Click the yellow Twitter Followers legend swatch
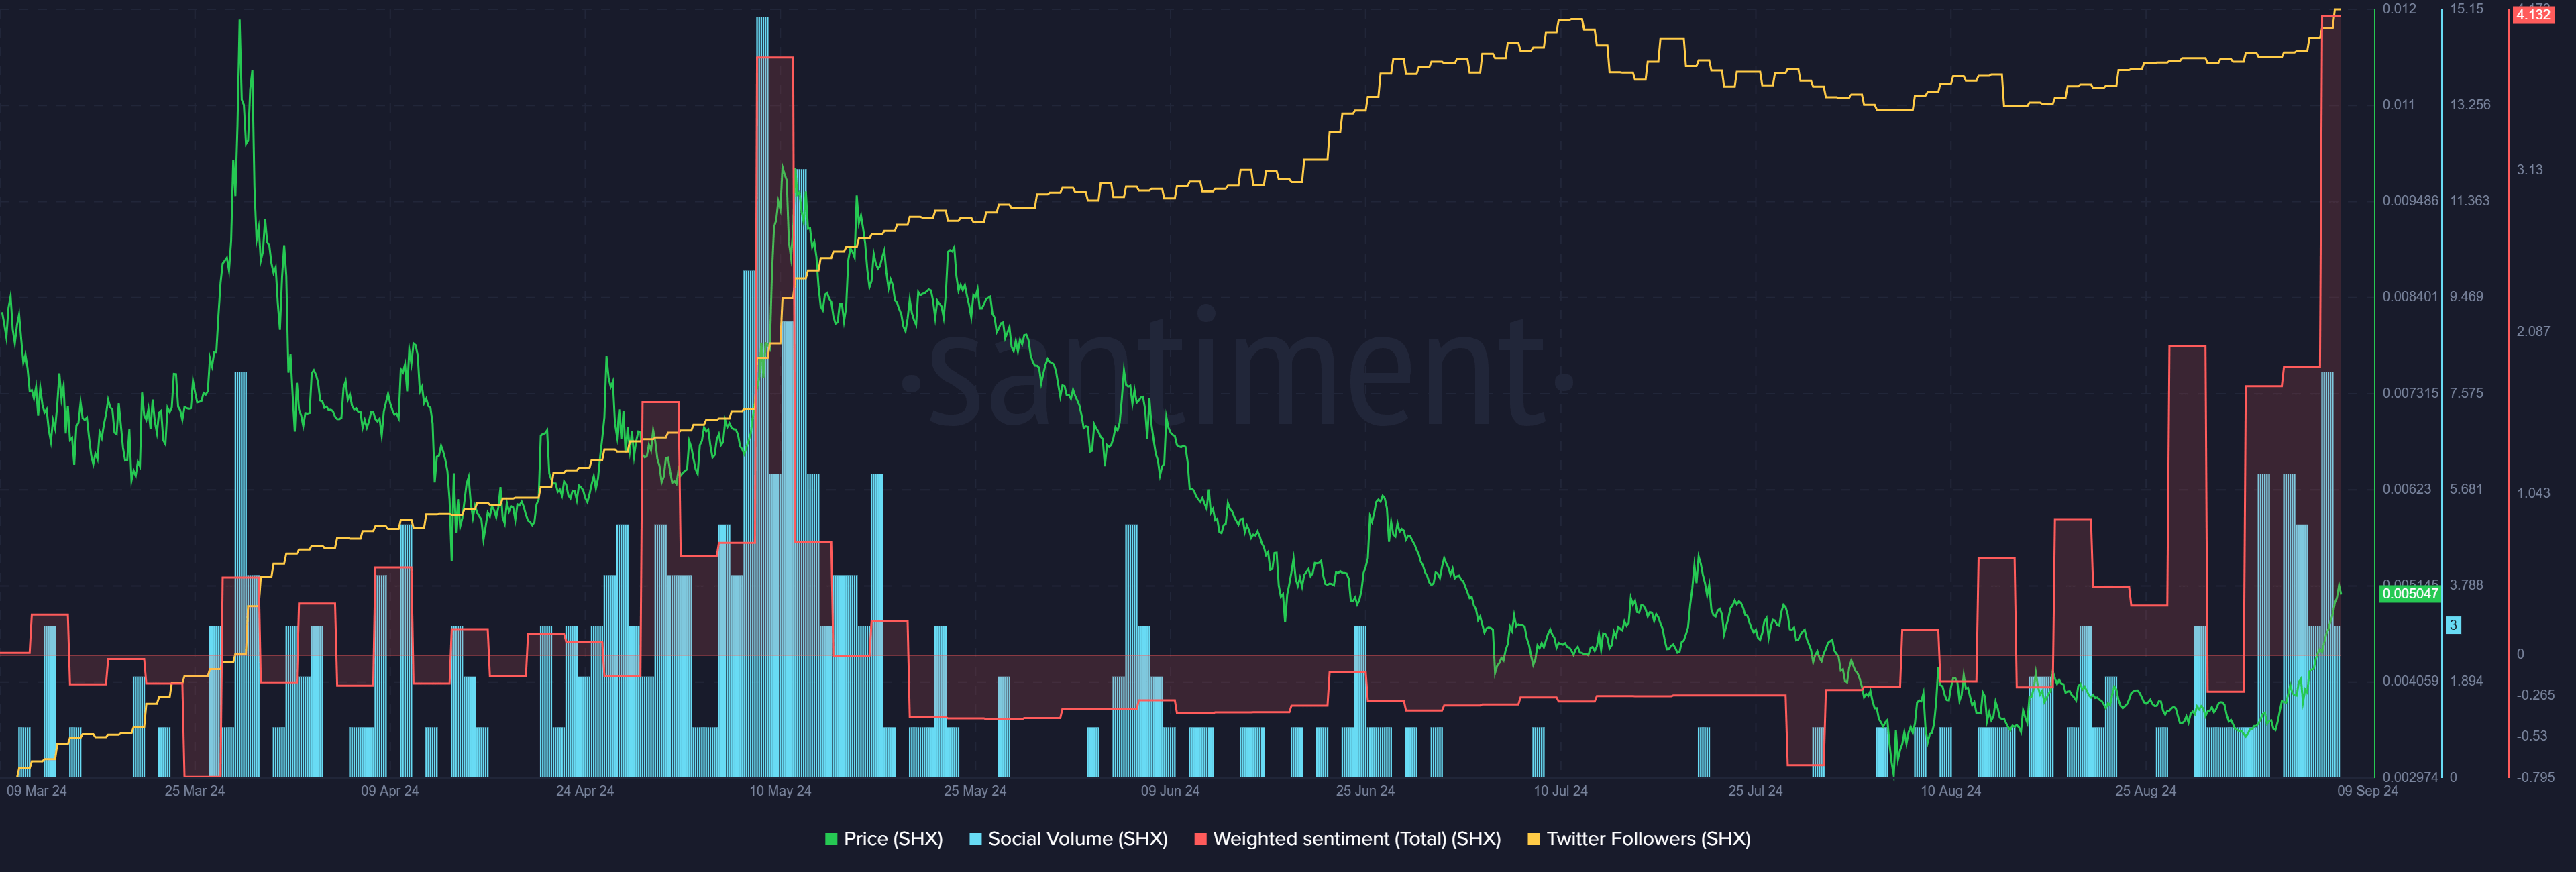Screen dimensions: 2576x872 1533,839
